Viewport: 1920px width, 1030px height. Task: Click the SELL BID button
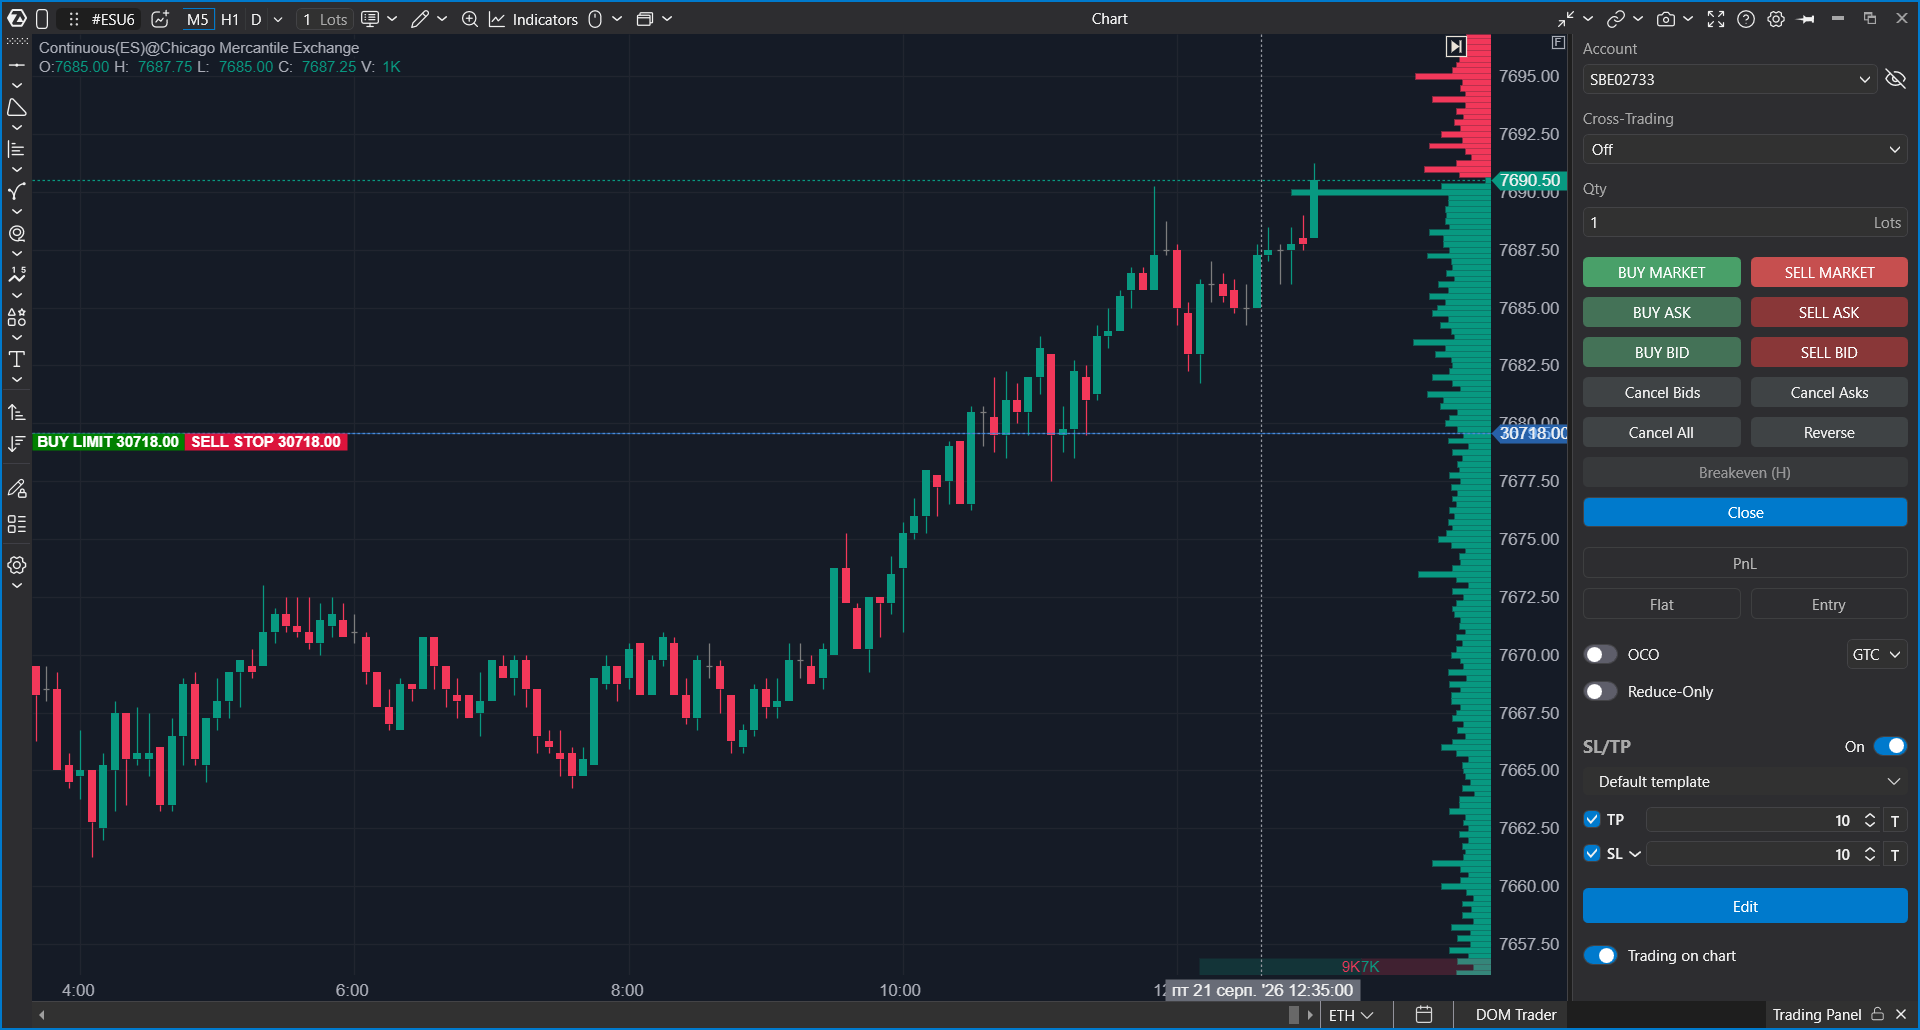click(1829, 352)
